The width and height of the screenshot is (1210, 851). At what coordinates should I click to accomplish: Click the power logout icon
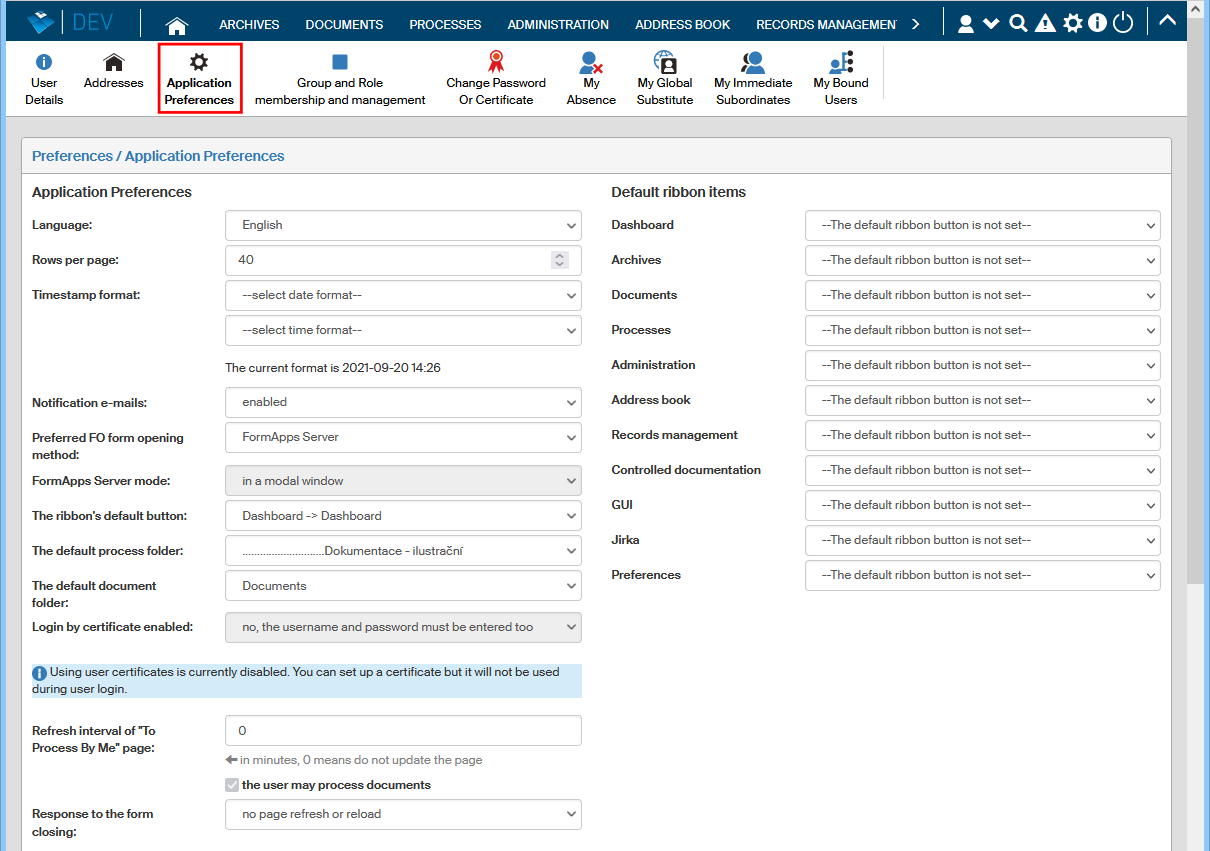(x=1123, y=24)
